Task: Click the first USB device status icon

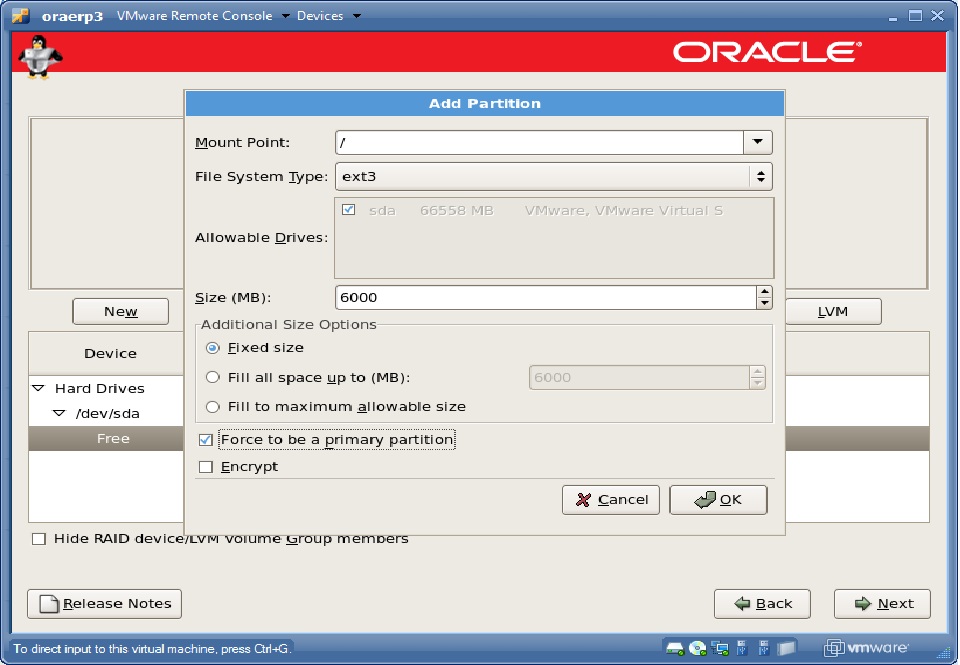Action: click(742, 648)
